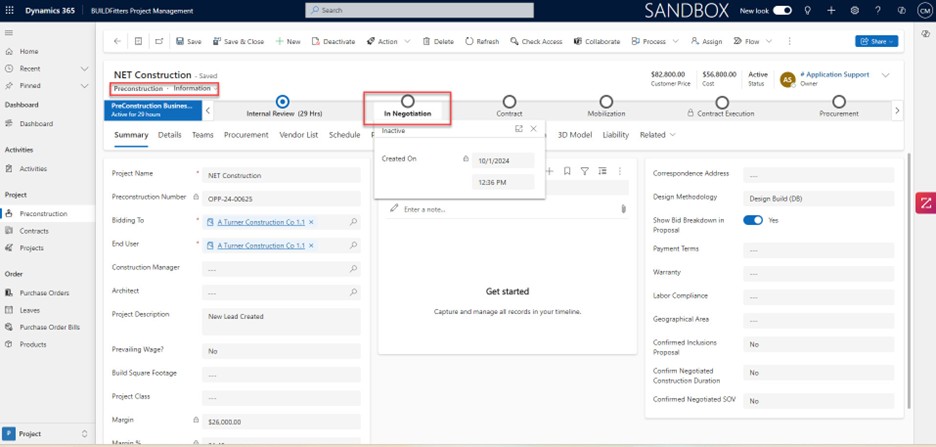
Task: Open more commands overflow menu
Action: pos(789,41)
